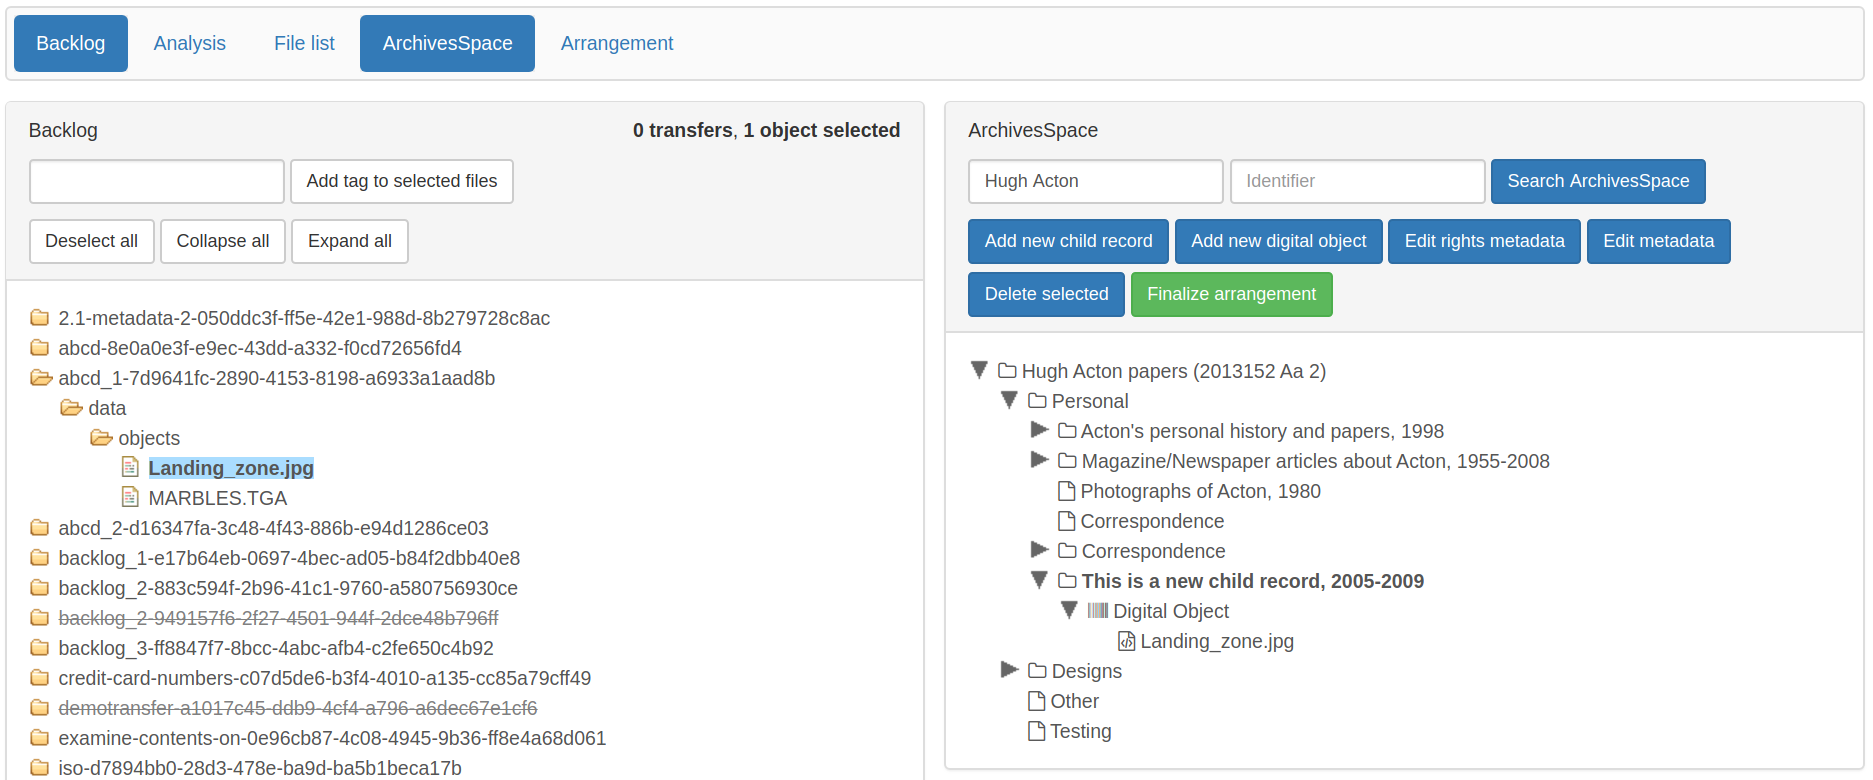The height and width of the screenshot is (780, 1873).
Task: Click the document icon beside MARBLES.TGA
Action: tap(130, 497)
